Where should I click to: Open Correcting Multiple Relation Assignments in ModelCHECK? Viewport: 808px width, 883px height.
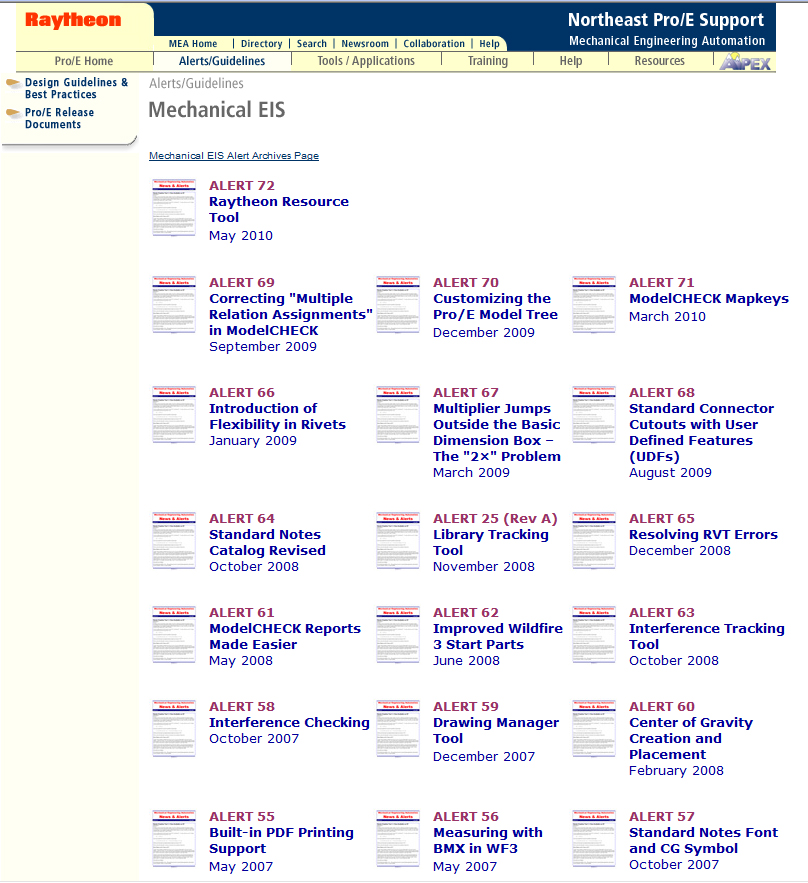point(291,314)
